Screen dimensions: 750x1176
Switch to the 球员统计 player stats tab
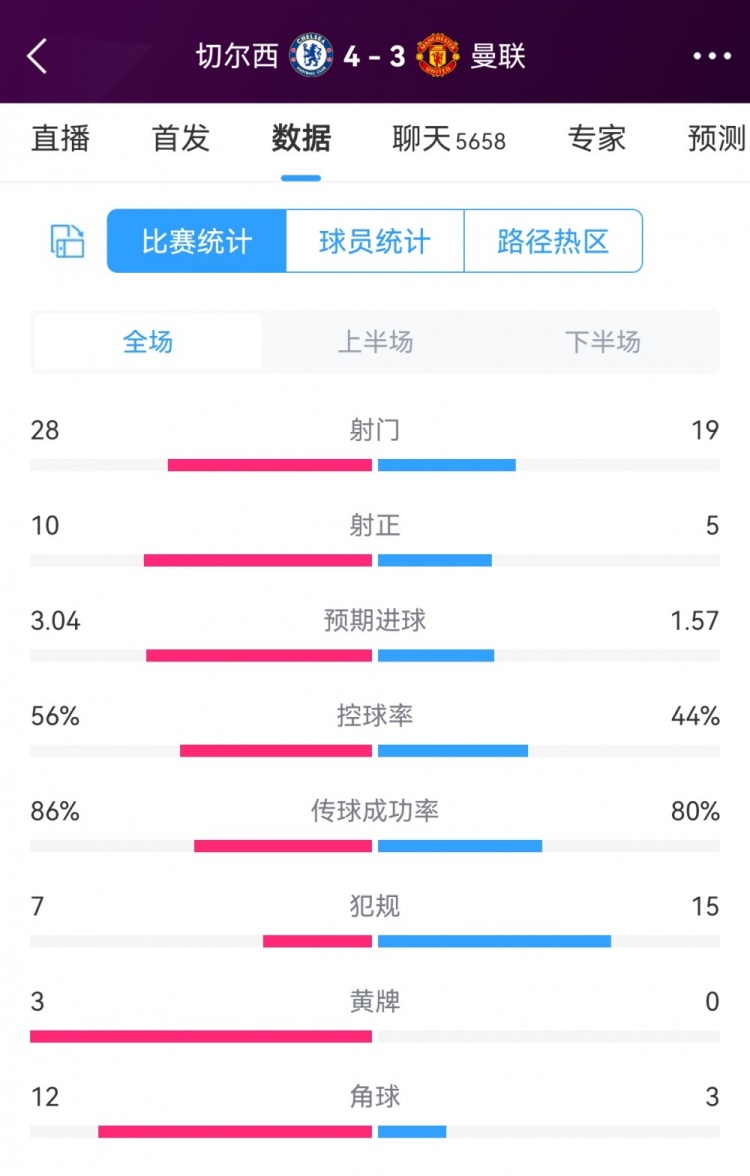coord(373,241)
